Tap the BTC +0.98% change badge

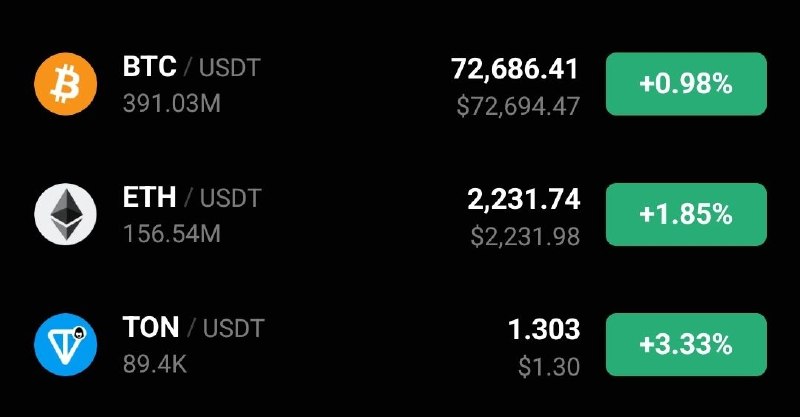pyautogui.click(x=686, y=84)
